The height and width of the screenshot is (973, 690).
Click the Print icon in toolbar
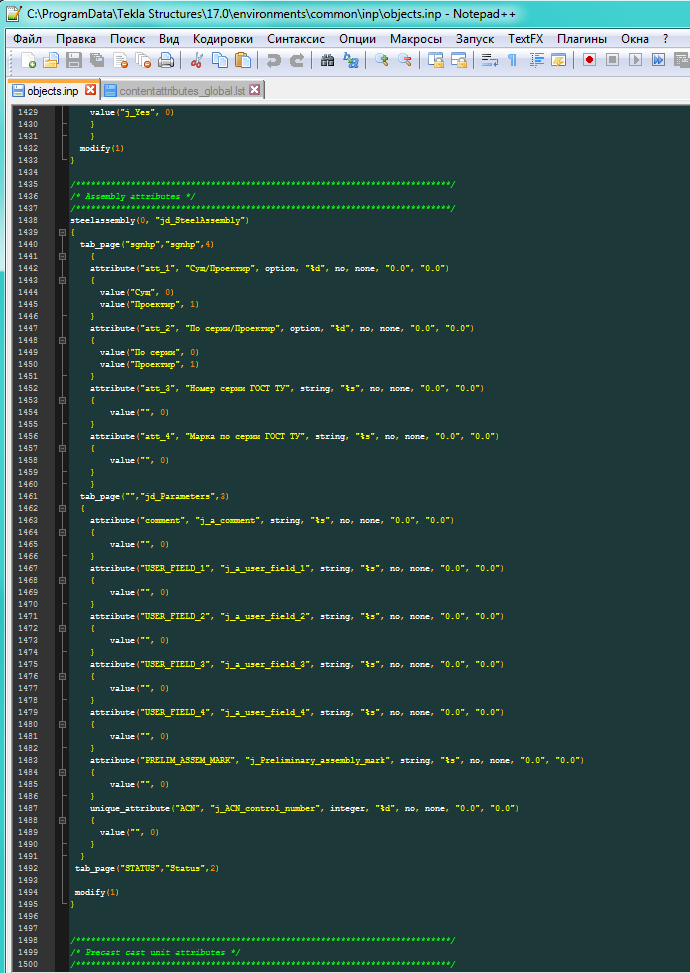[x=166, y=61]
